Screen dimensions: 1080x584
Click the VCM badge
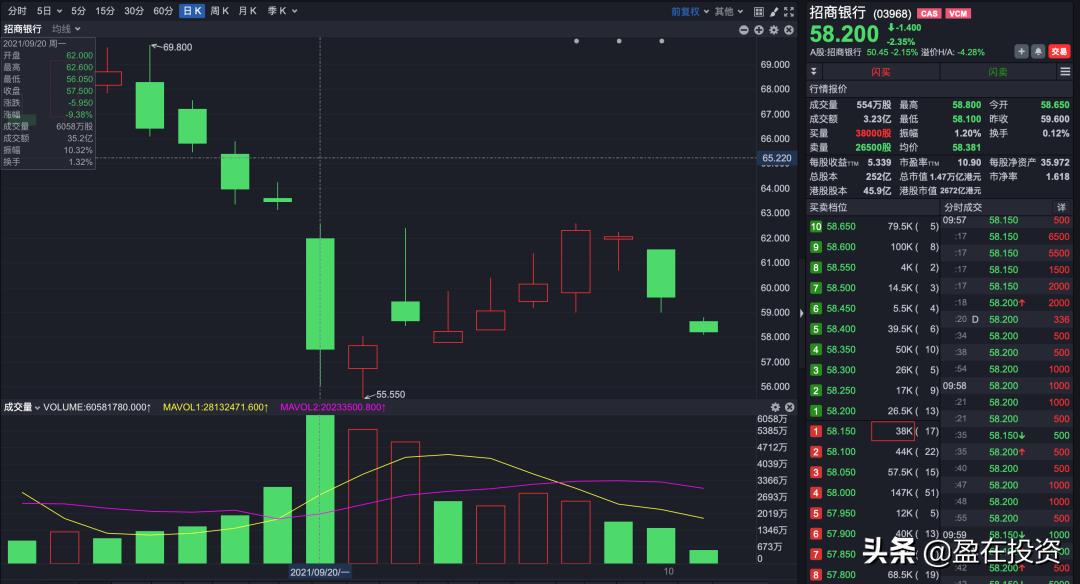tap(958, 13)
